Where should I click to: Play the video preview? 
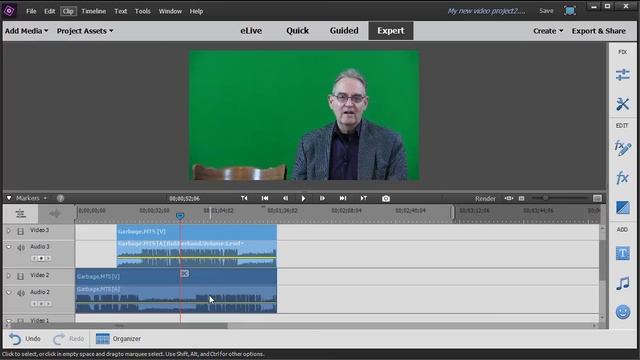pos(303,198)
